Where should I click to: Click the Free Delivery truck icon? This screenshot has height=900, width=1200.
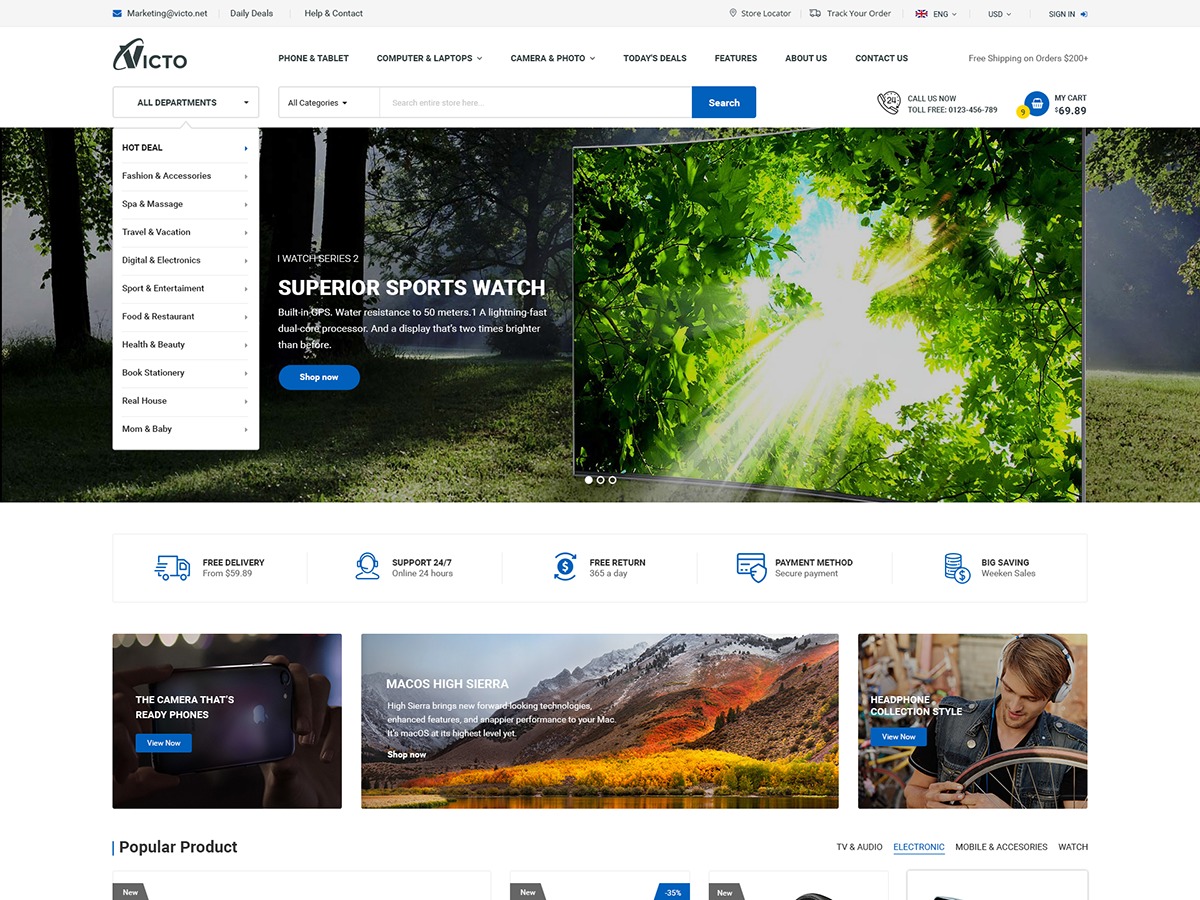coord(172,568)
